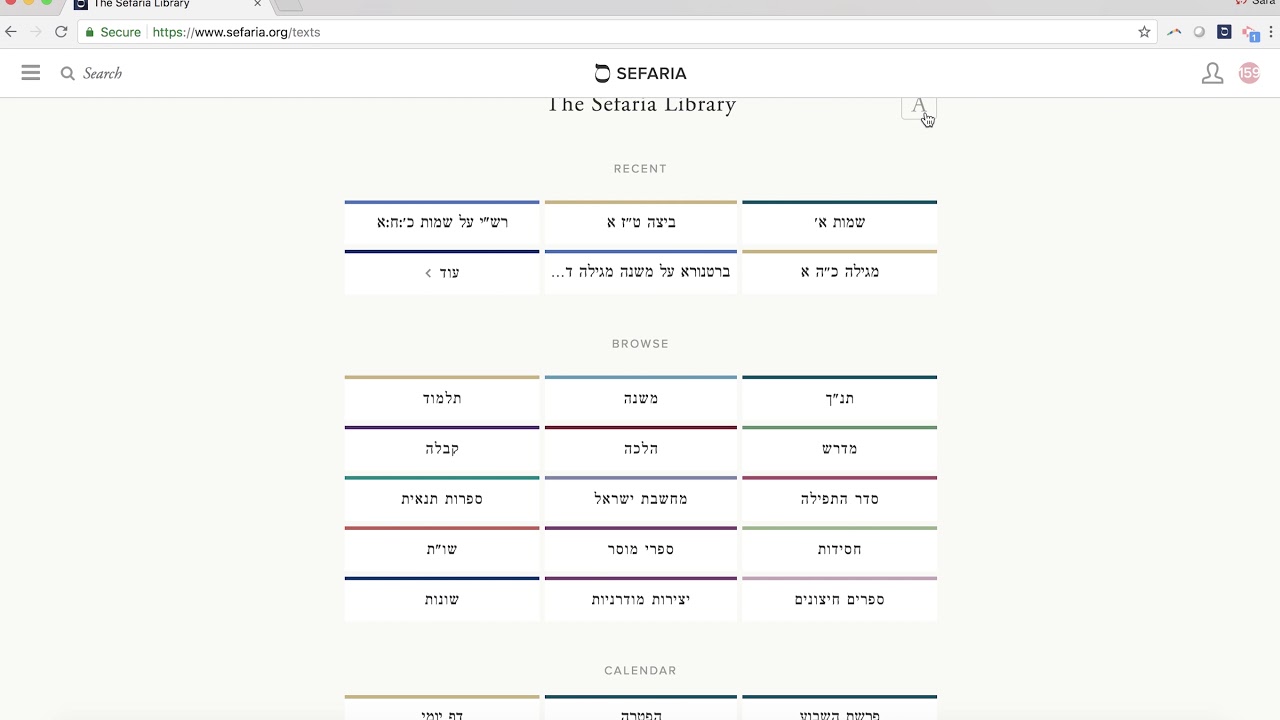Open recent text שמות א׳
Image resolution: width=1280 pixels, height=720 pixels.
click(840, 221)
